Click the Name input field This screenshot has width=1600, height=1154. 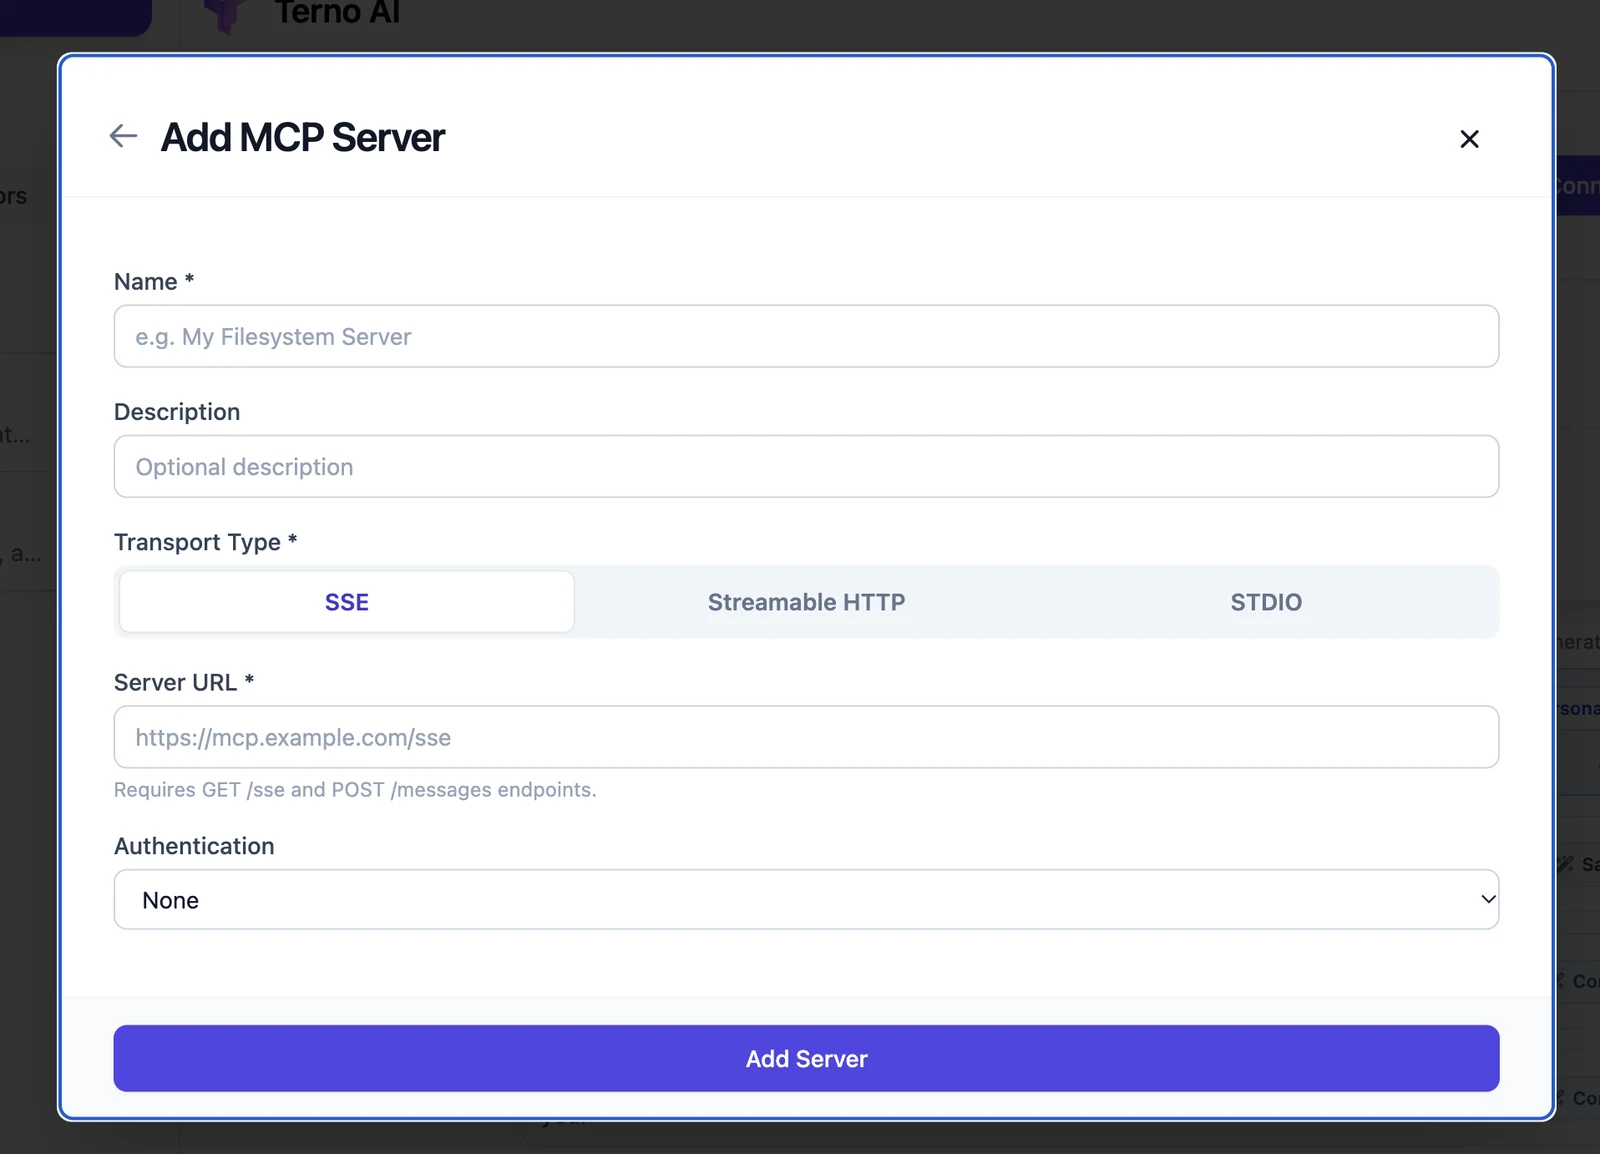tap(806, 336)
